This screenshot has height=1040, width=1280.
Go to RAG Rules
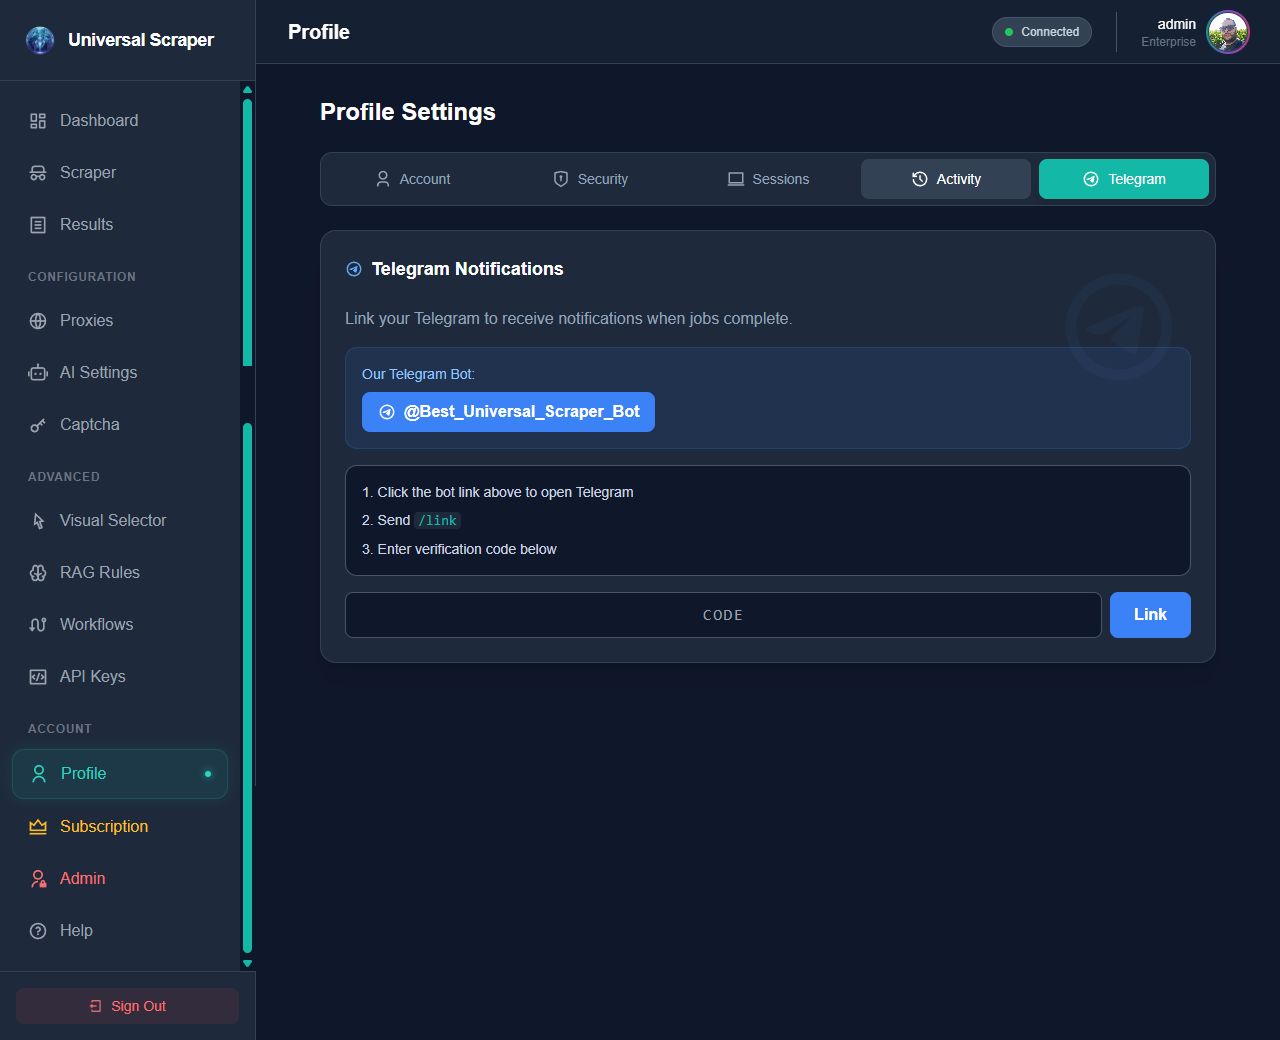[120, 572]
